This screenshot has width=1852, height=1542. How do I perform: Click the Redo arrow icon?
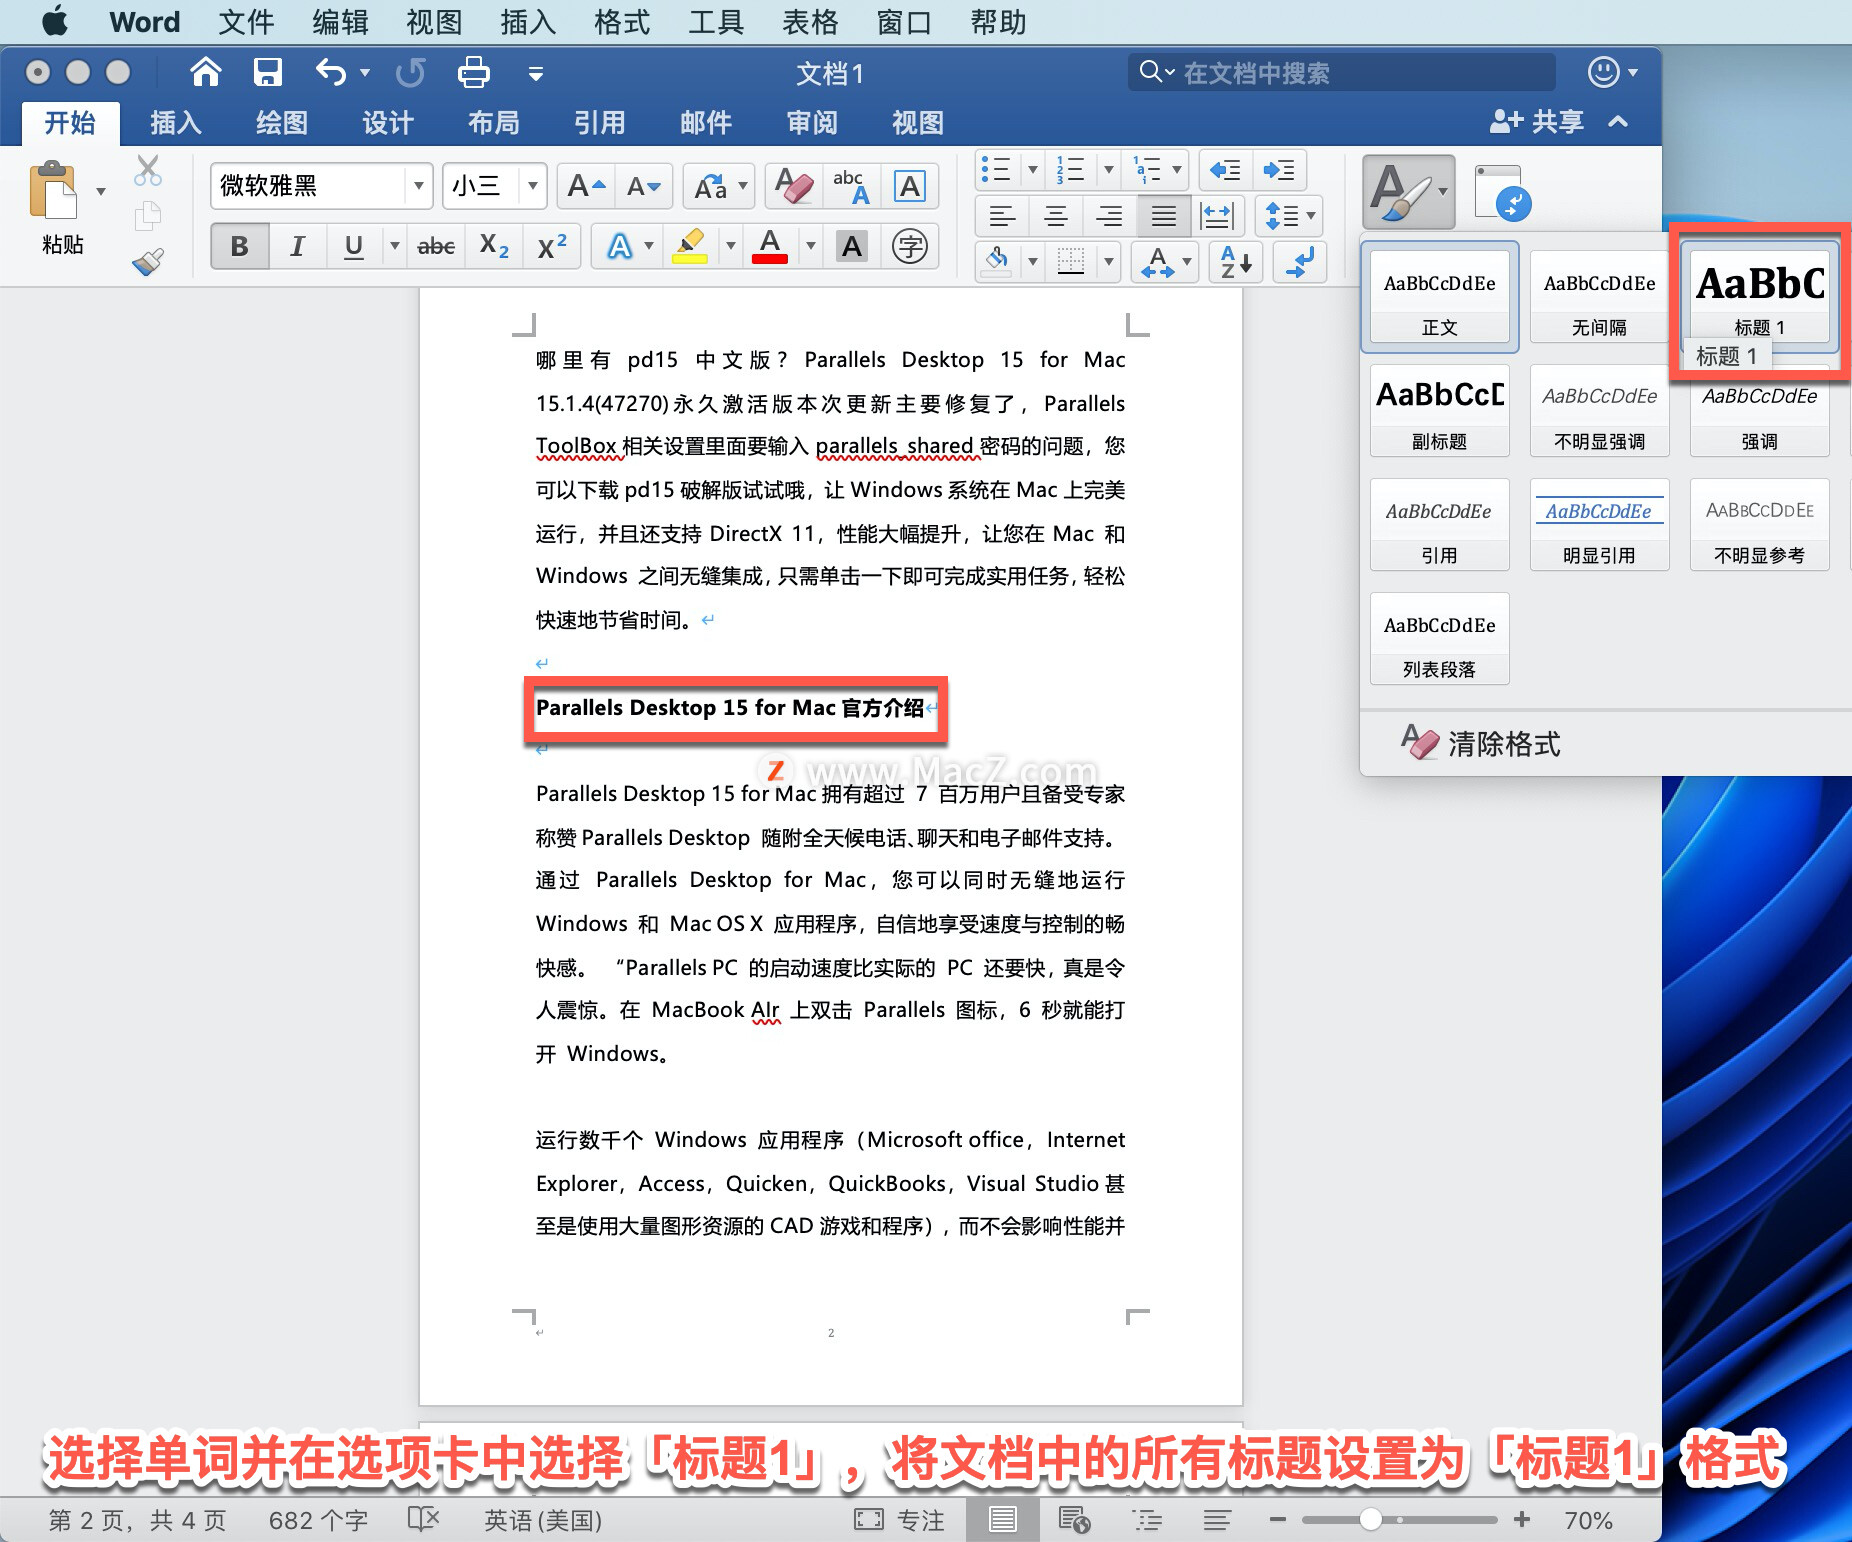pyautogui.click(x=410, y=73)
